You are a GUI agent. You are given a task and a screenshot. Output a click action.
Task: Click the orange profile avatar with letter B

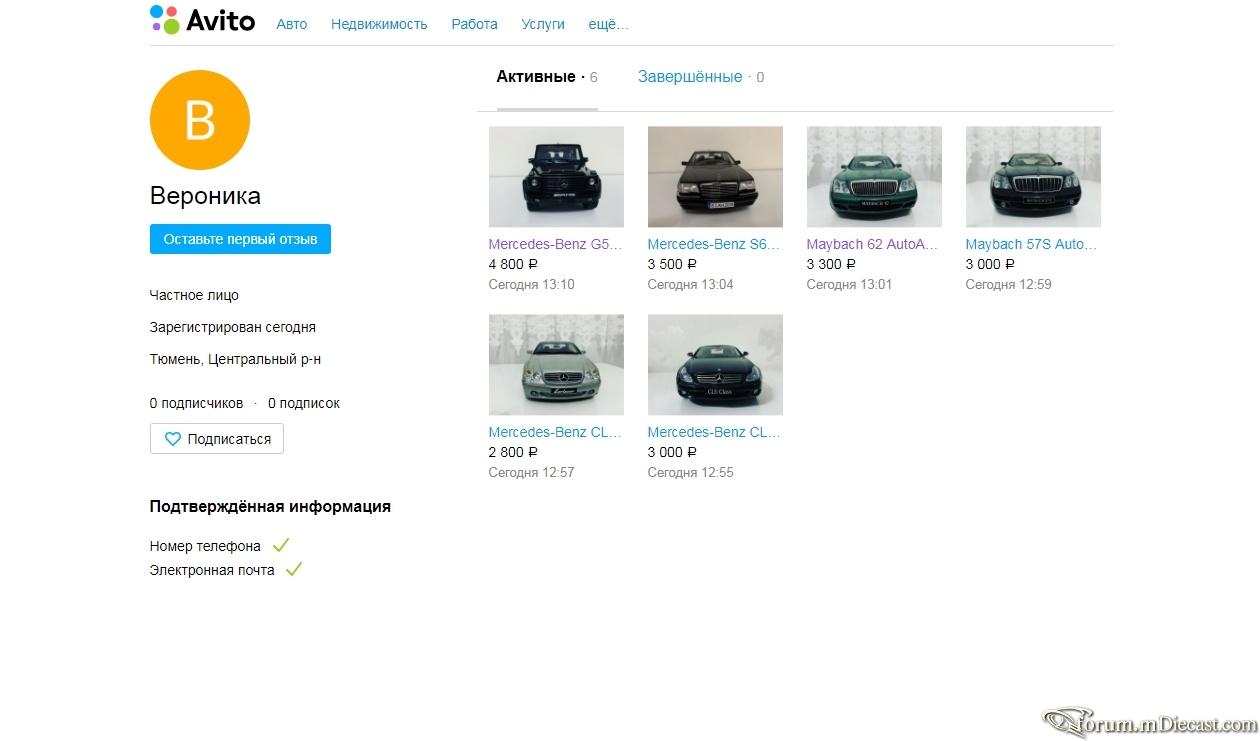tap(200, 120)
